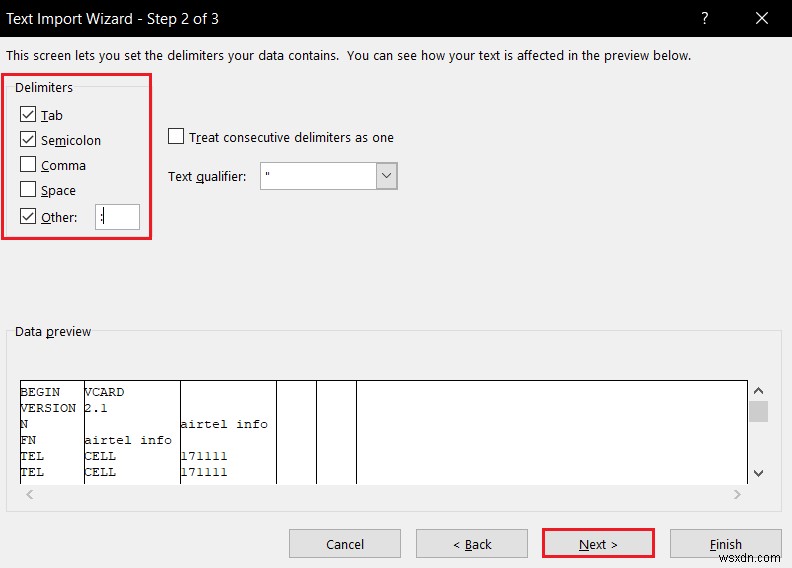Open the help question mark icon
Viewport: 792px width, 568px height.
[705, 19]
